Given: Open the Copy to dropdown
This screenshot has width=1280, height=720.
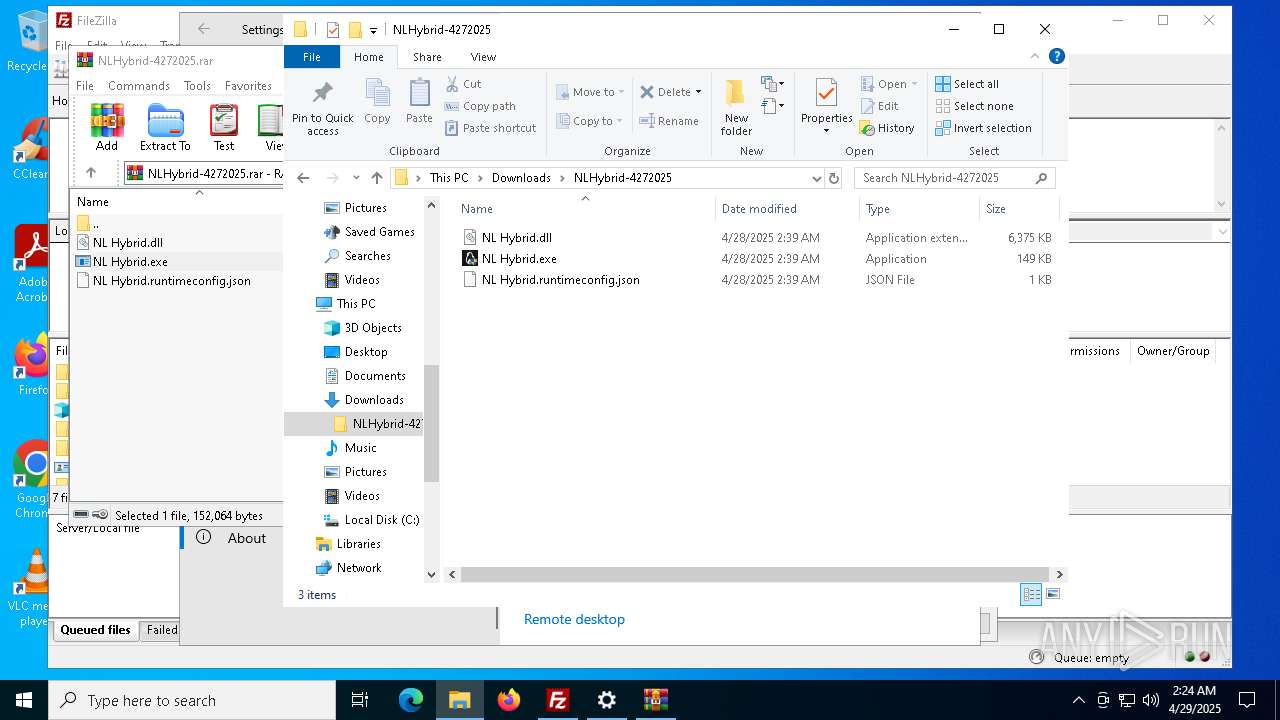Looking at the screenshot, I should (x=590, y=121).
